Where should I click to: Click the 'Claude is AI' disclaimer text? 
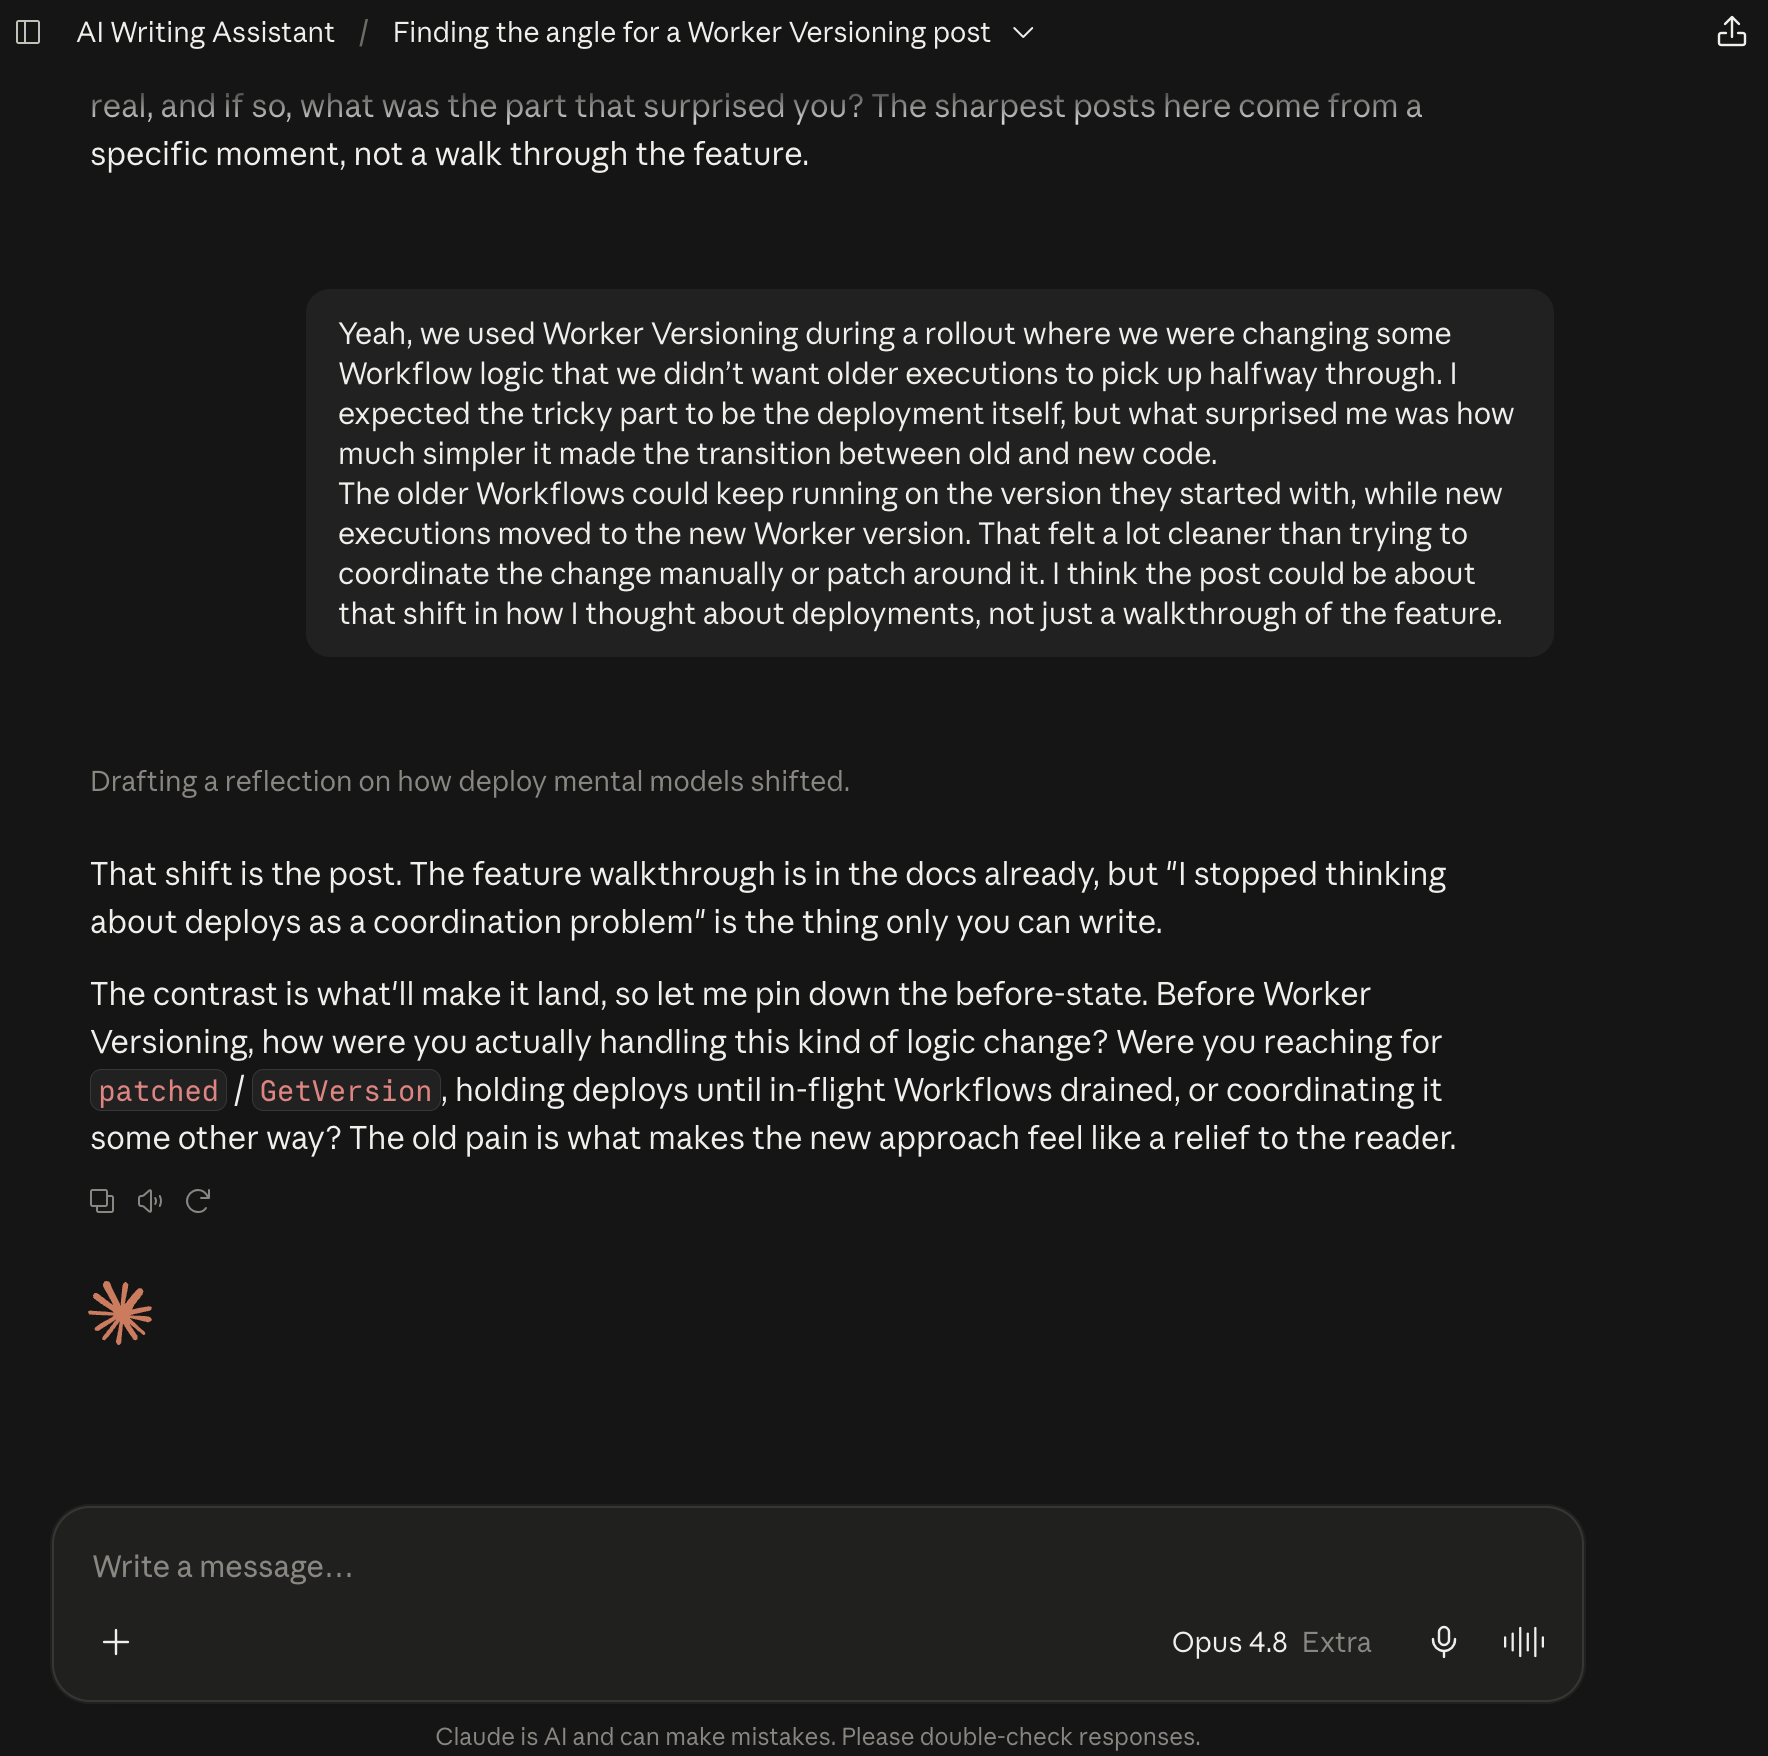click(817, 1736)
